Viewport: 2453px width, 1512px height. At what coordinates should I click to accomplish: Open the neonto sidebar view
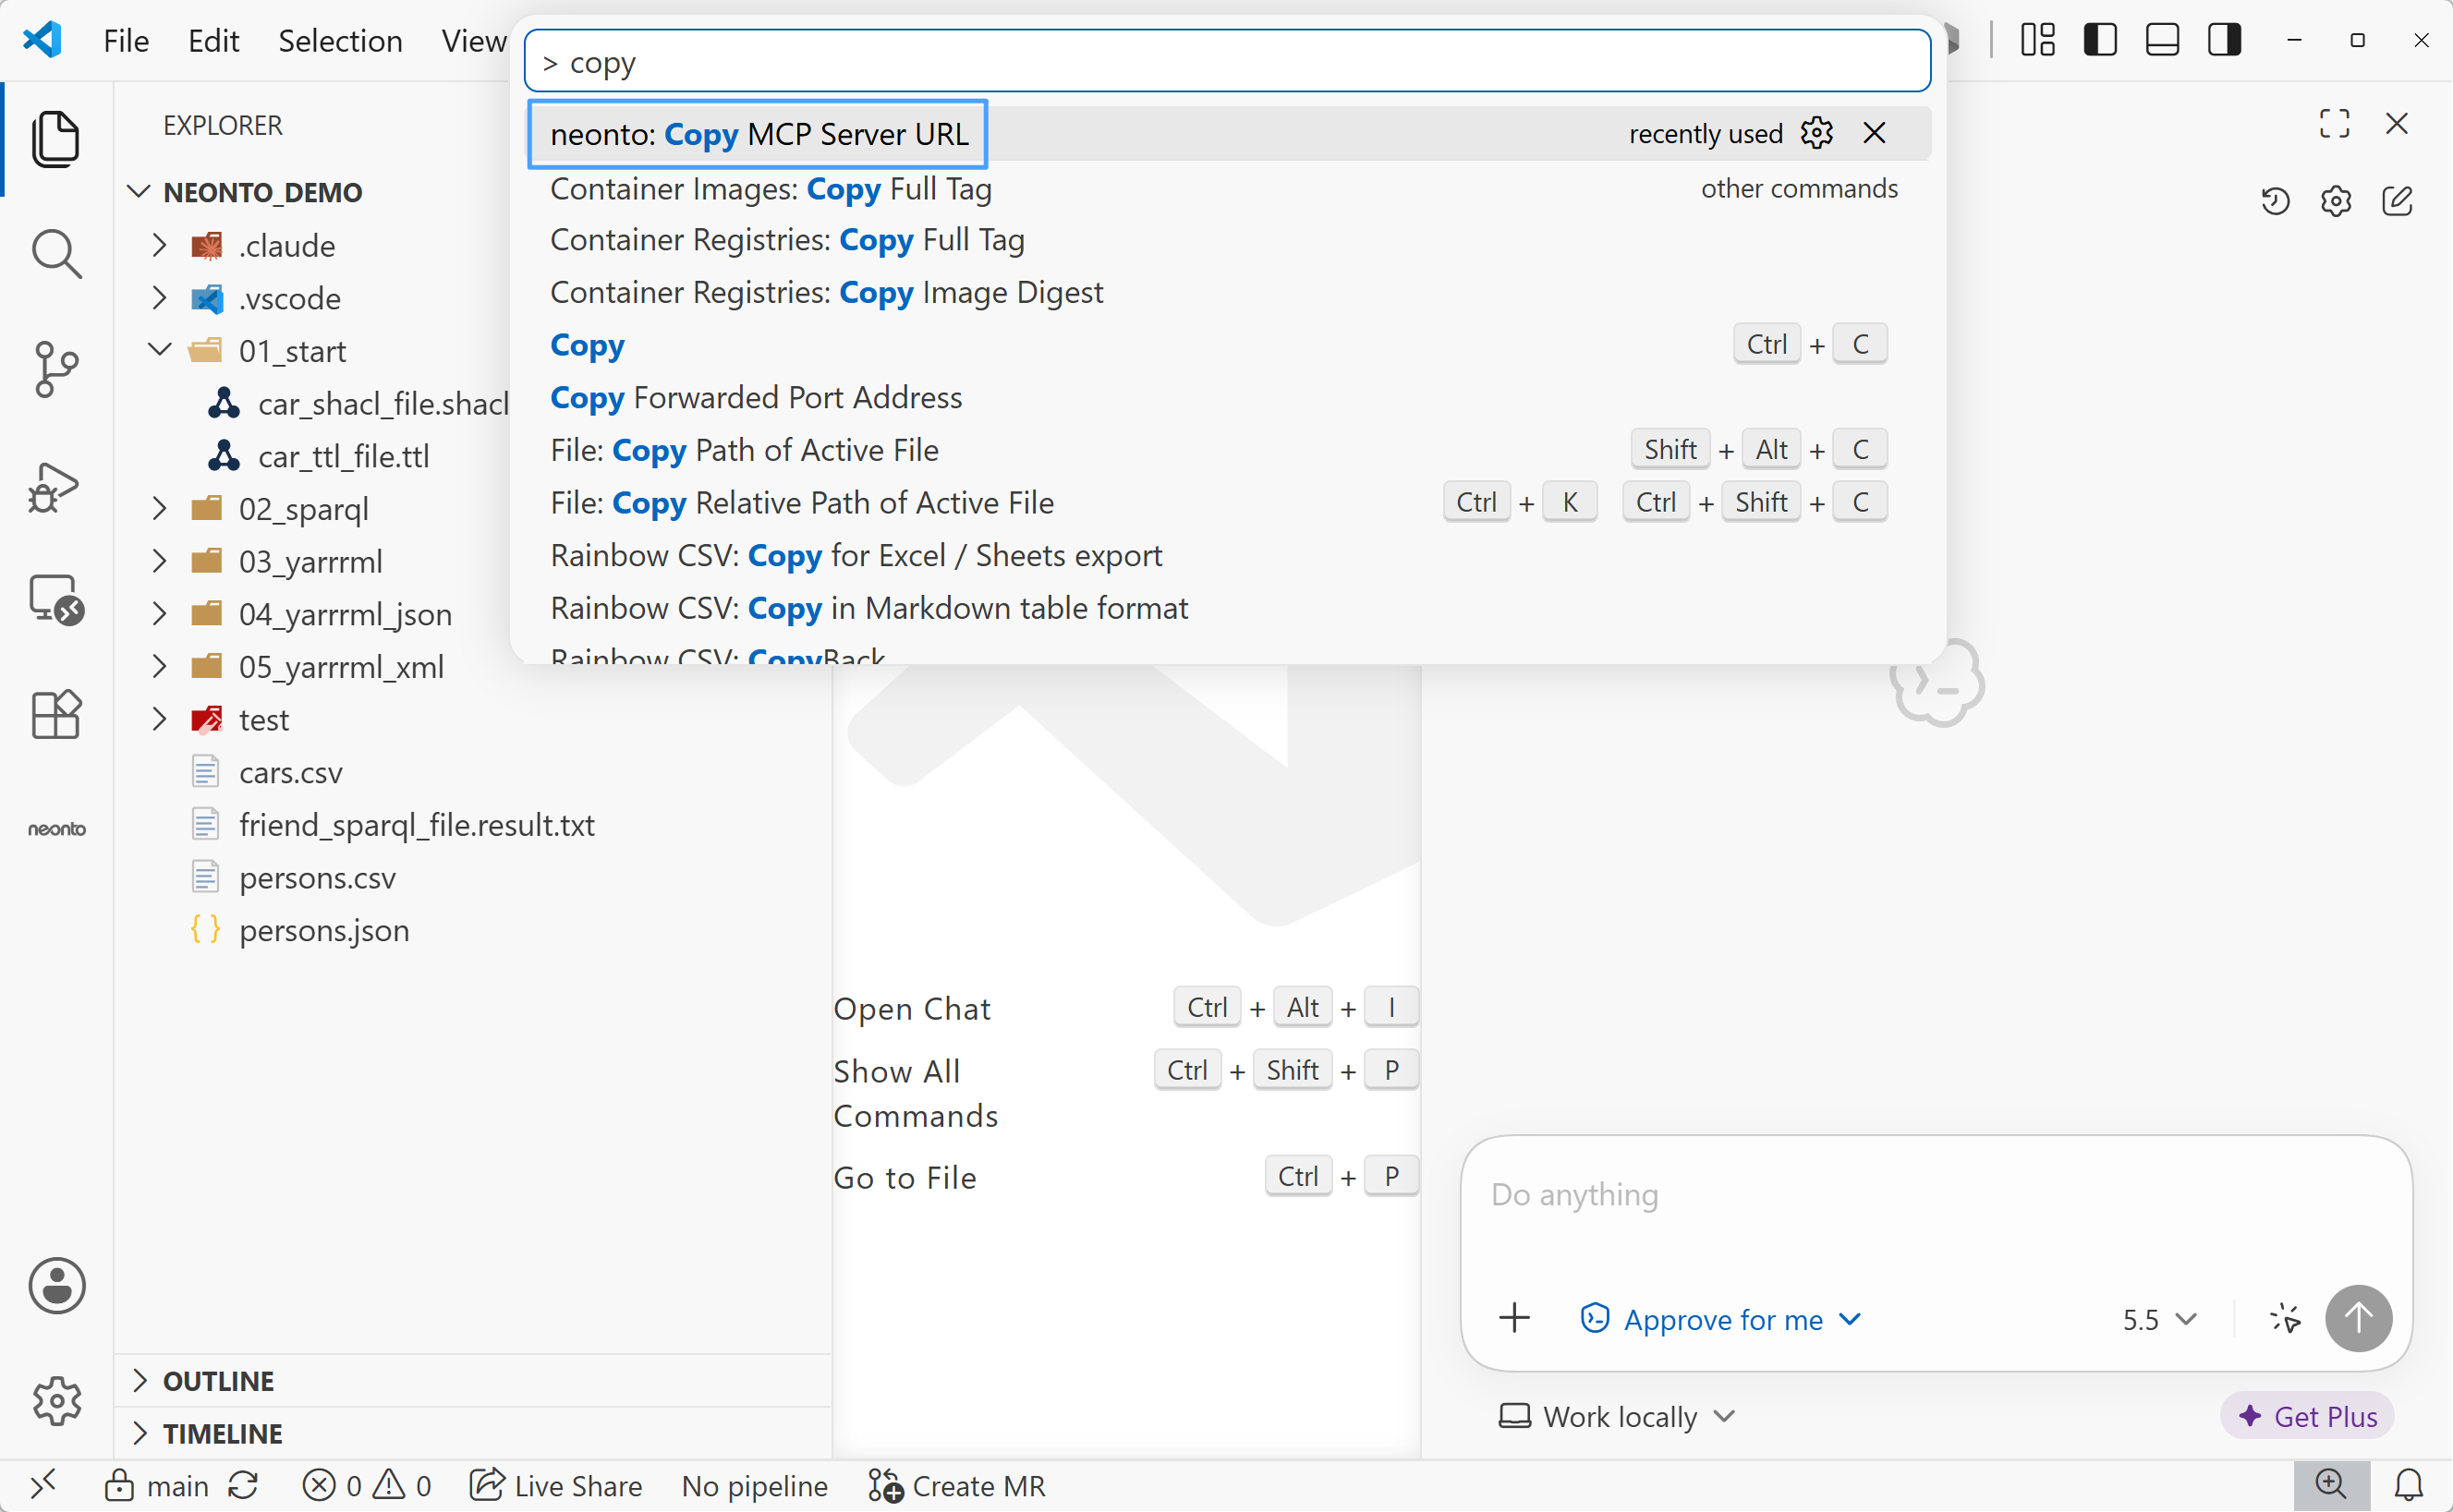(57, 829)
